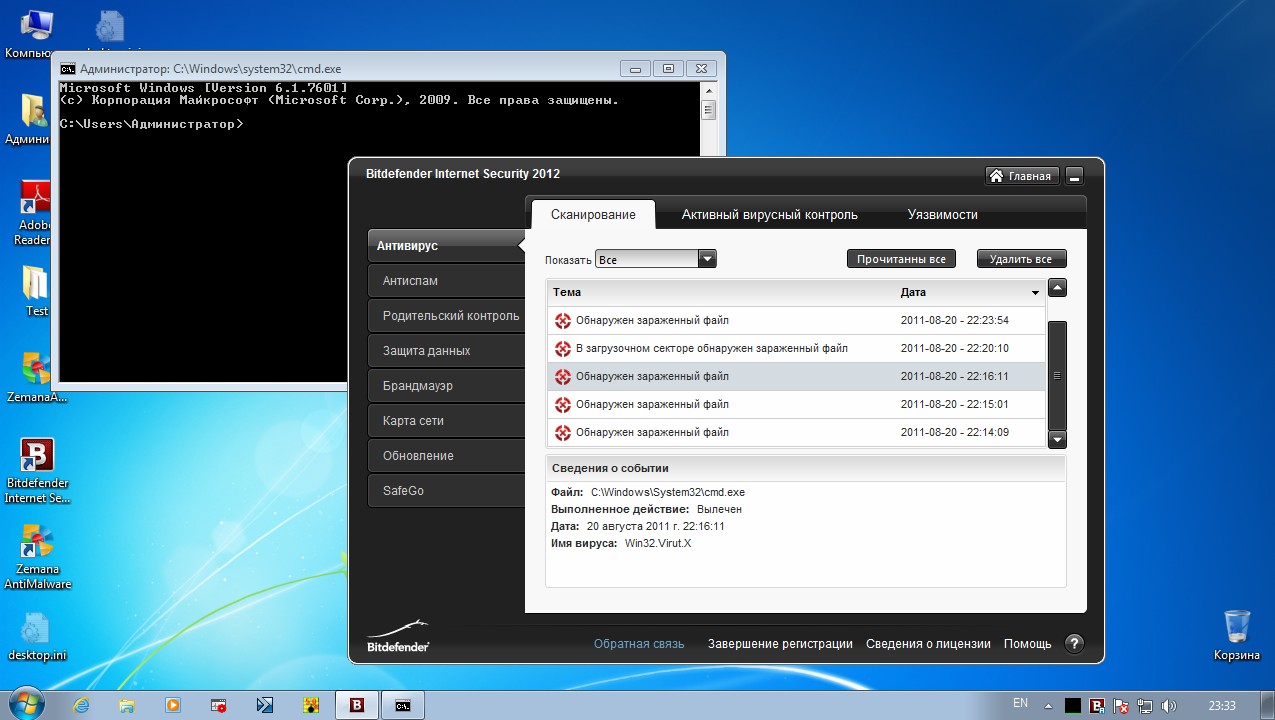The width and height of the screenshot is (1275, 720).
Task: Click the EN language indicator
Action: 1020,702
